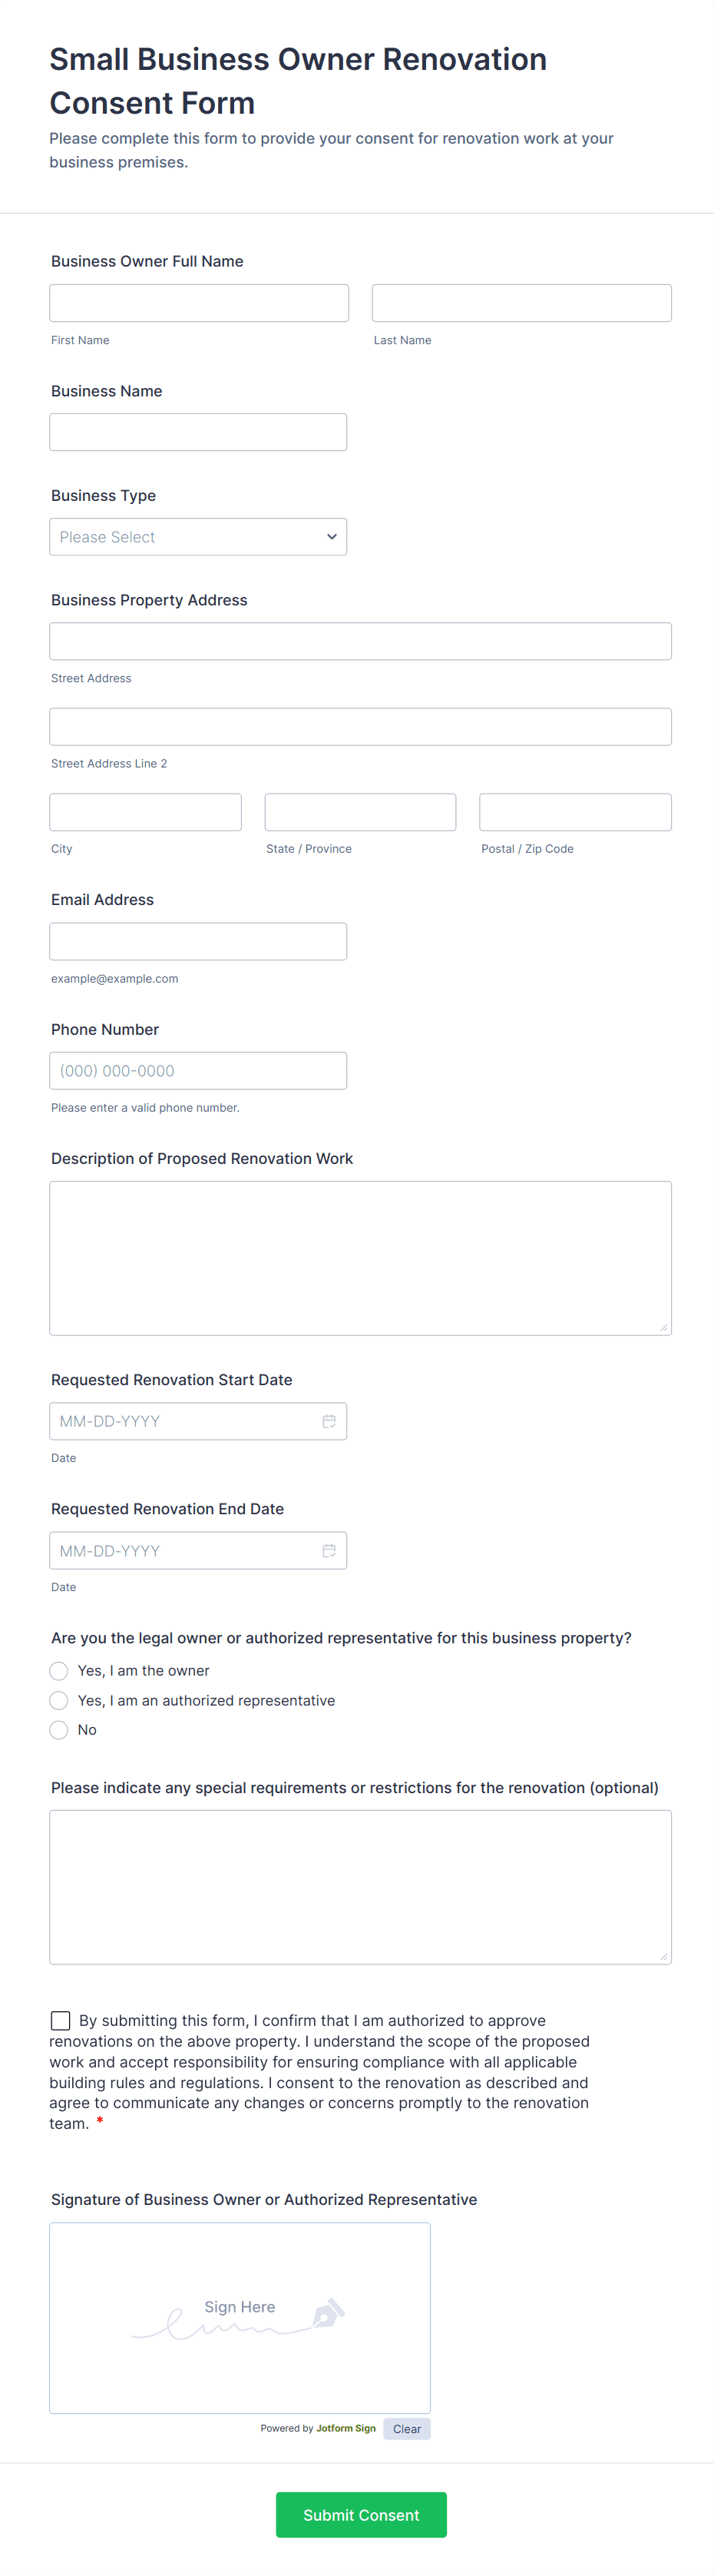Screen dimensions: 714x2576
Task: Open the Jotform Sign link
Action: pyautogui.click(x=346, y=2428)
